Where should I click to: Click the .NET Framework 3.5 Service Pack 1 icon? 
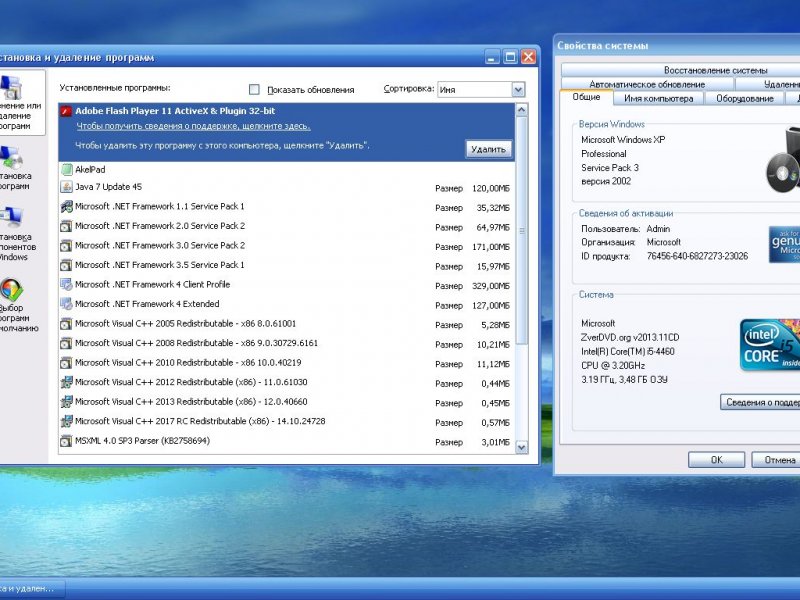click(66, 265)
